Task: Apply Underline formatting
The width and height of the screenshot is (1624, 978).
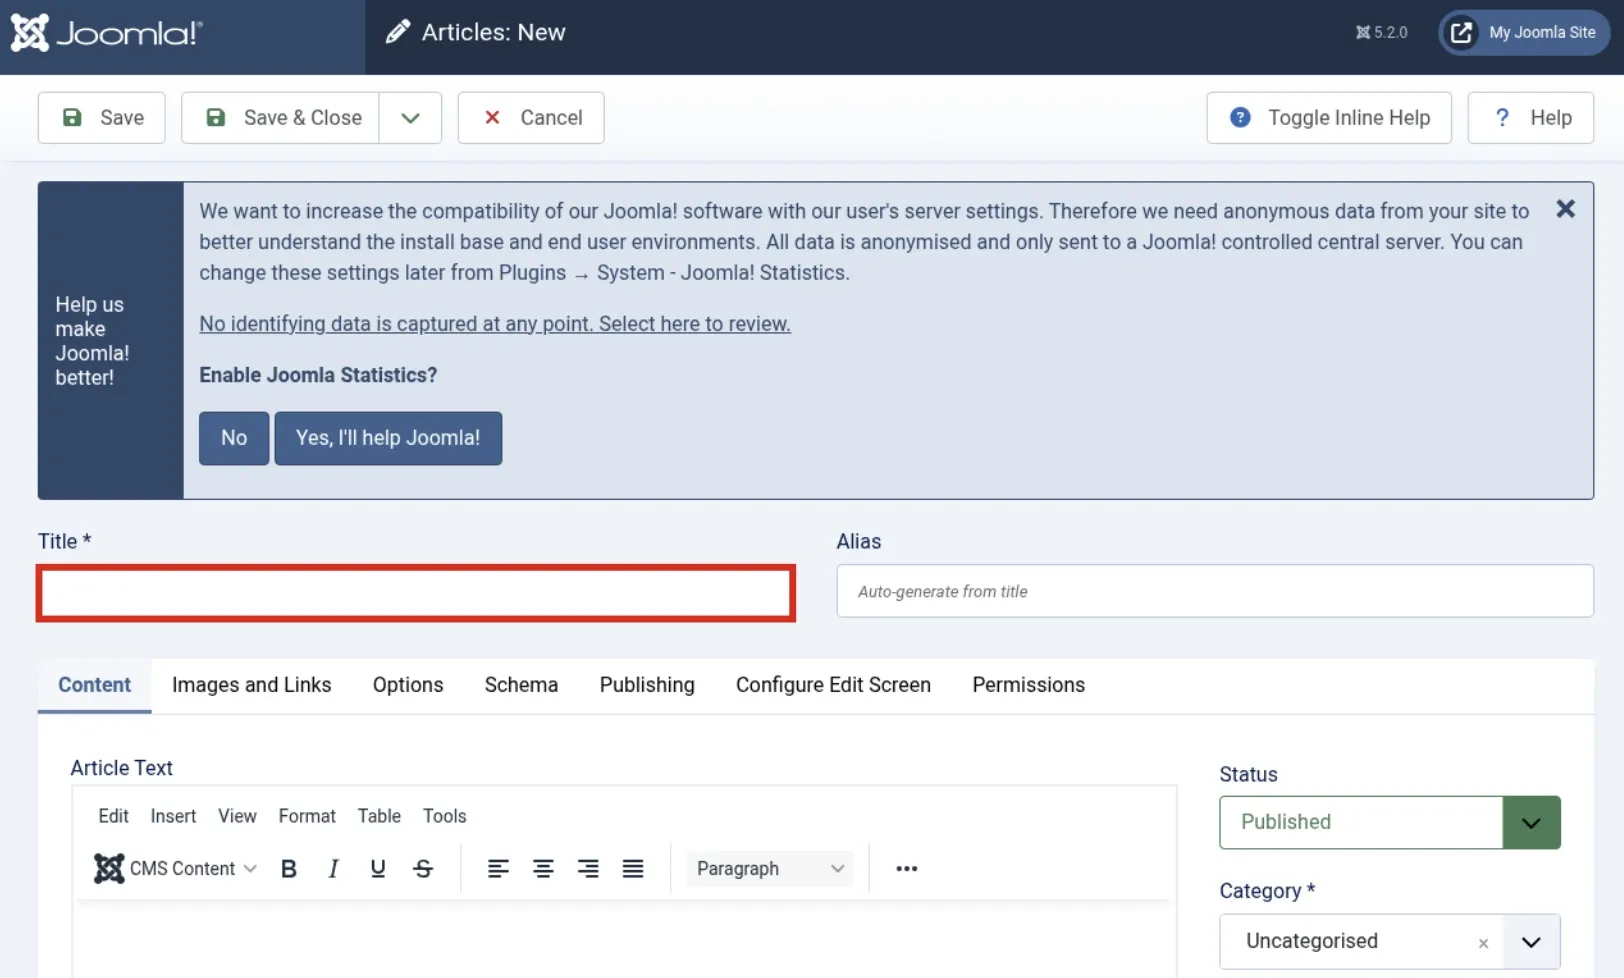Action: pos(378,869)
